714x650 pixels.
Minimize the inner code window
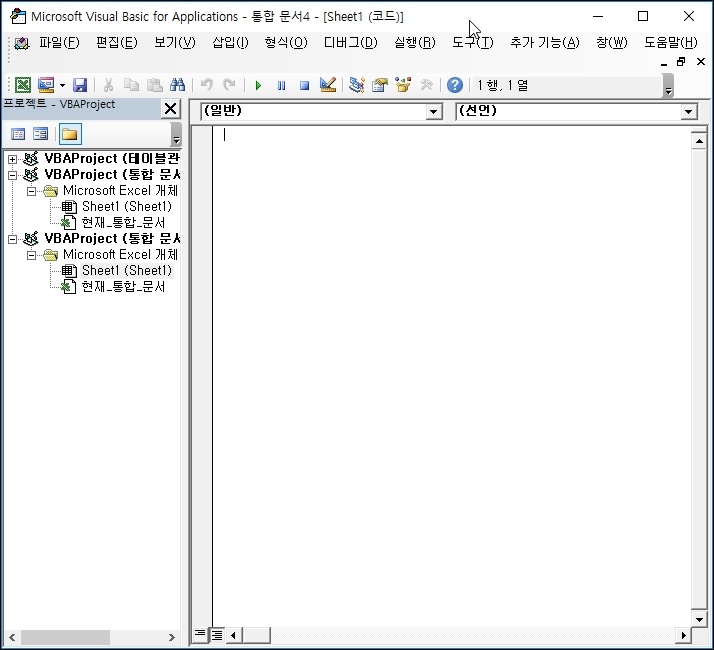[664, 63]
